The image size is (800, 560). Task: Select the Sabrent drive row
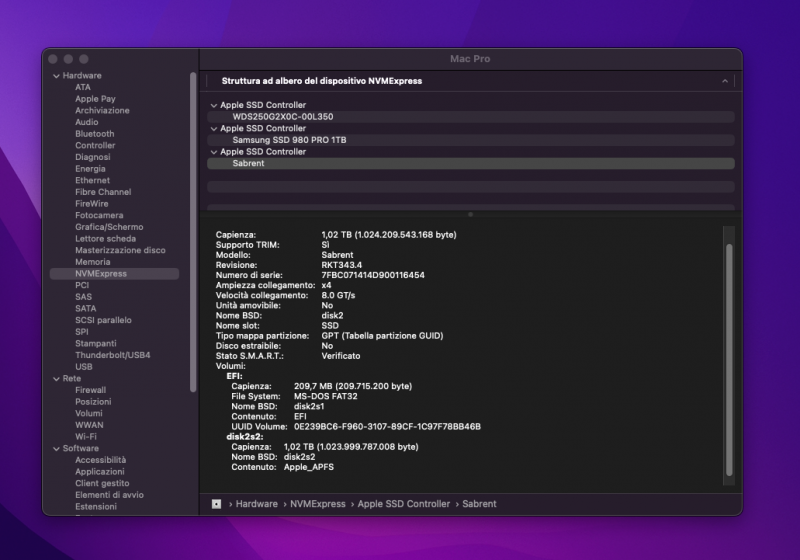click(248, 163)
